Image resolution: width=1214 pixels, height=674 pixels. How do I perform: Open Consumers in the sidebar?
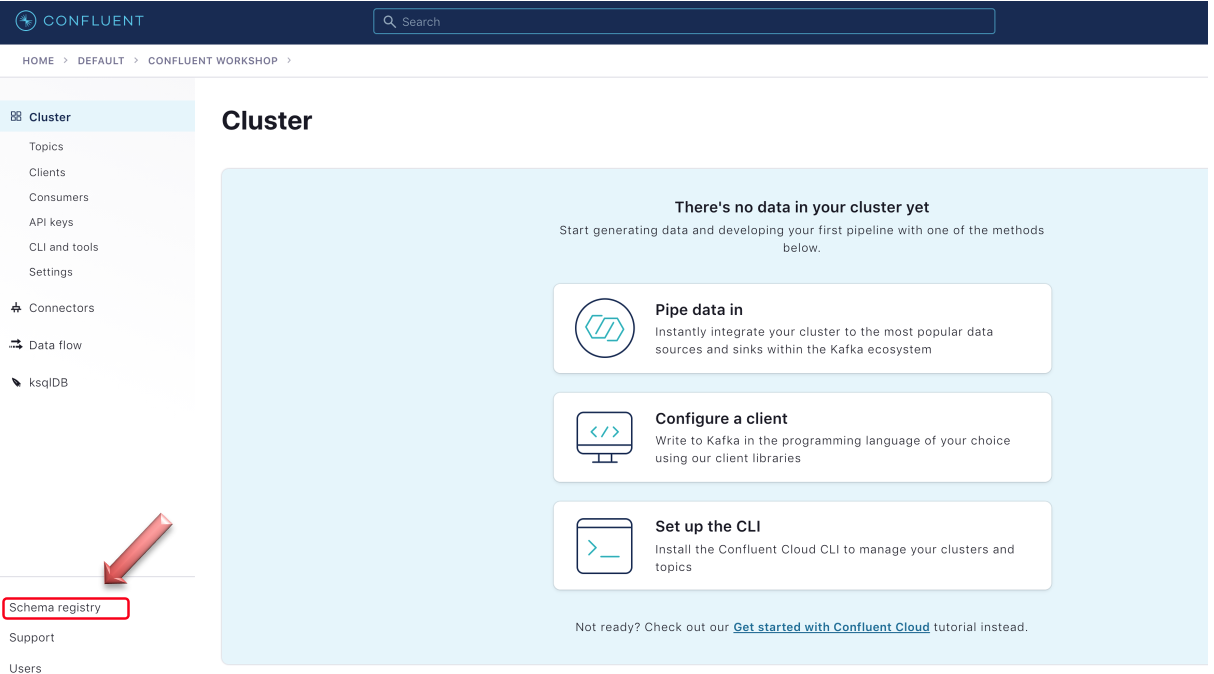pos(59,197)
